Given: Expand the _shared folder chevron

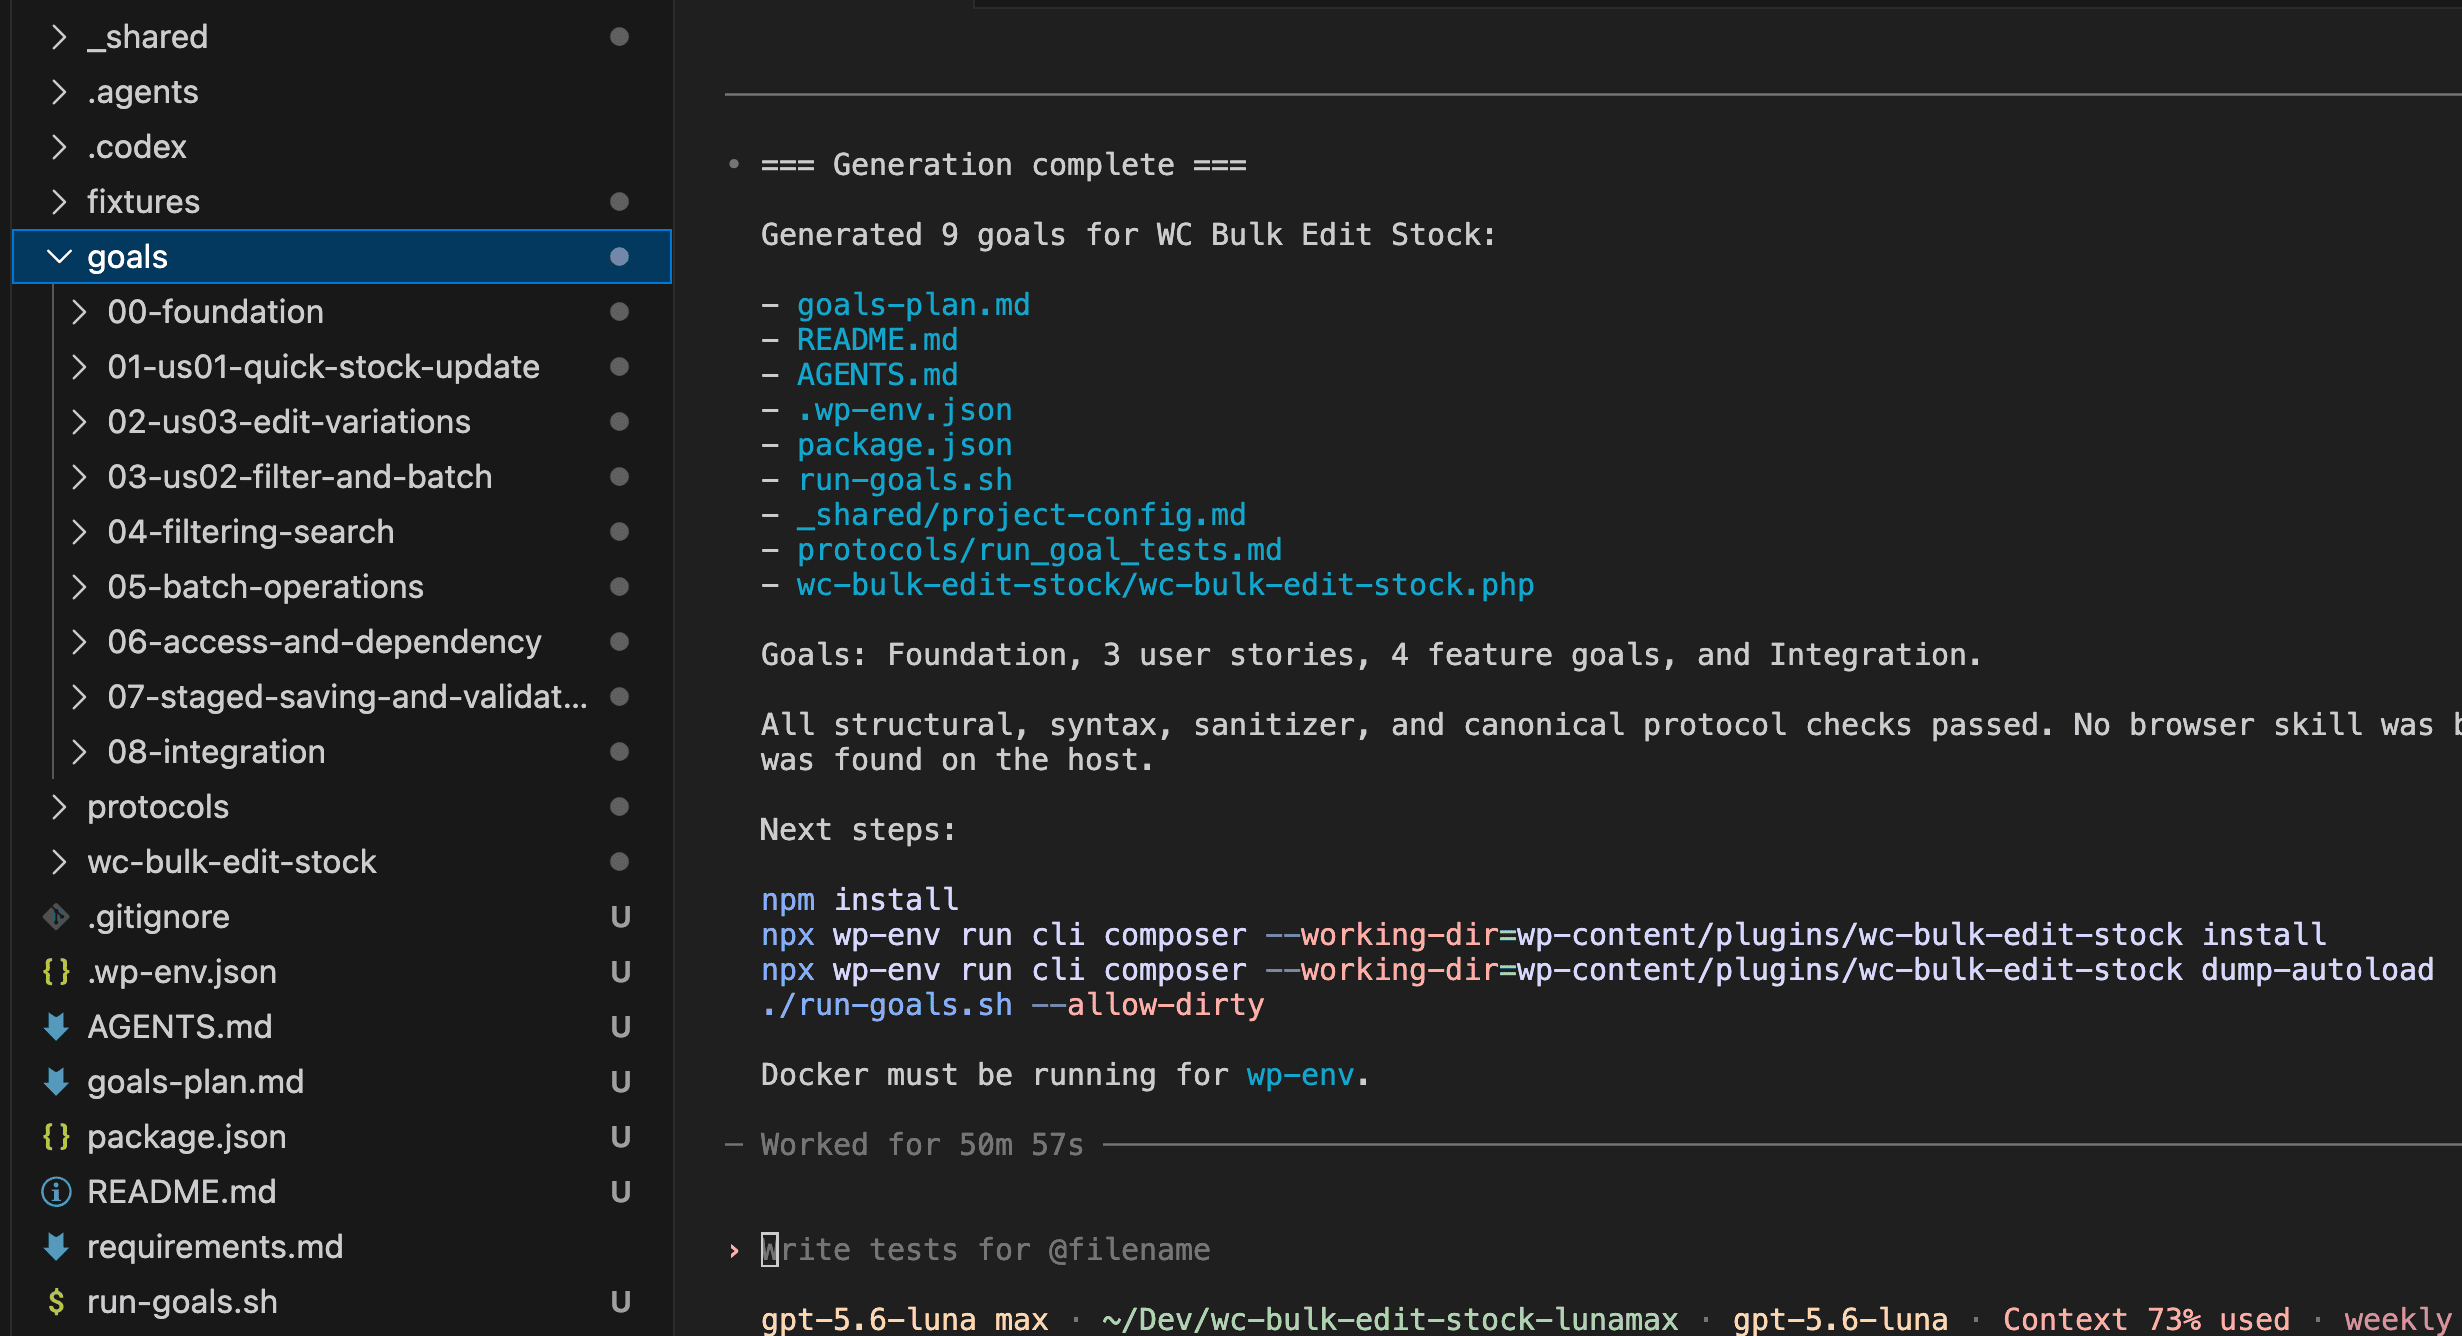Looking at the screenshot, I should [x=59, y=37].
